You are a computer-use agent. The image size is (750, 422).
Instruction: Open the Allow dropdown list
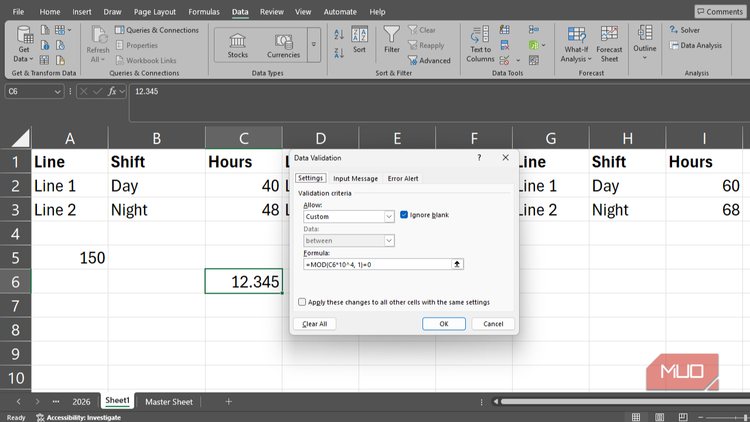[389, 217]
